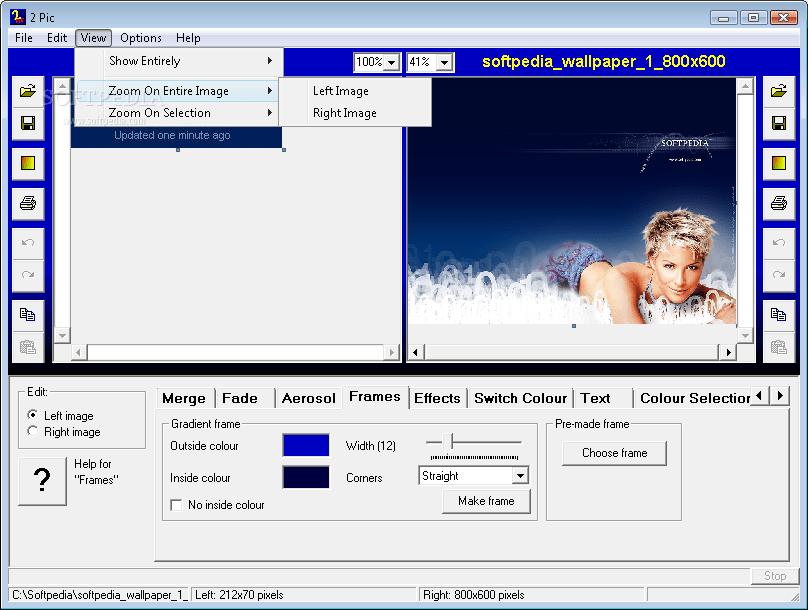
Task: Switch to the Colour Selection tab
Action: click(x=693, y=398)
